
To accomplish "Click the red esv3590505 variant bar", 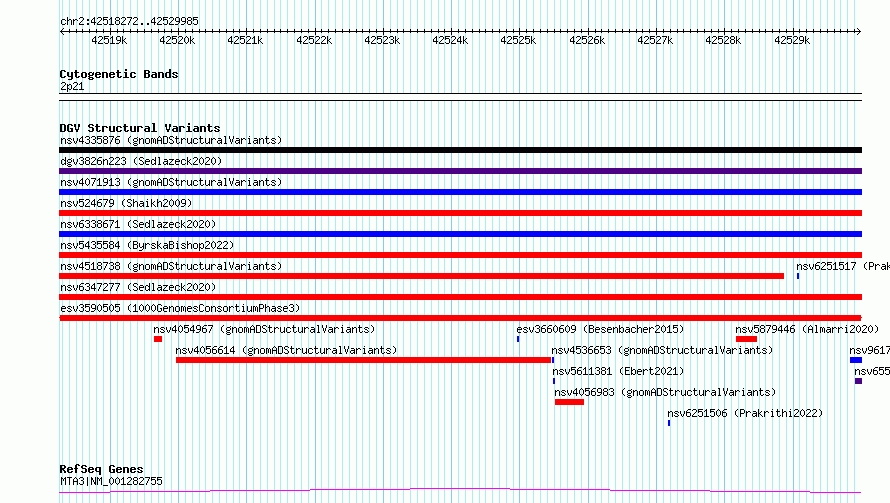I will (460, 318).
